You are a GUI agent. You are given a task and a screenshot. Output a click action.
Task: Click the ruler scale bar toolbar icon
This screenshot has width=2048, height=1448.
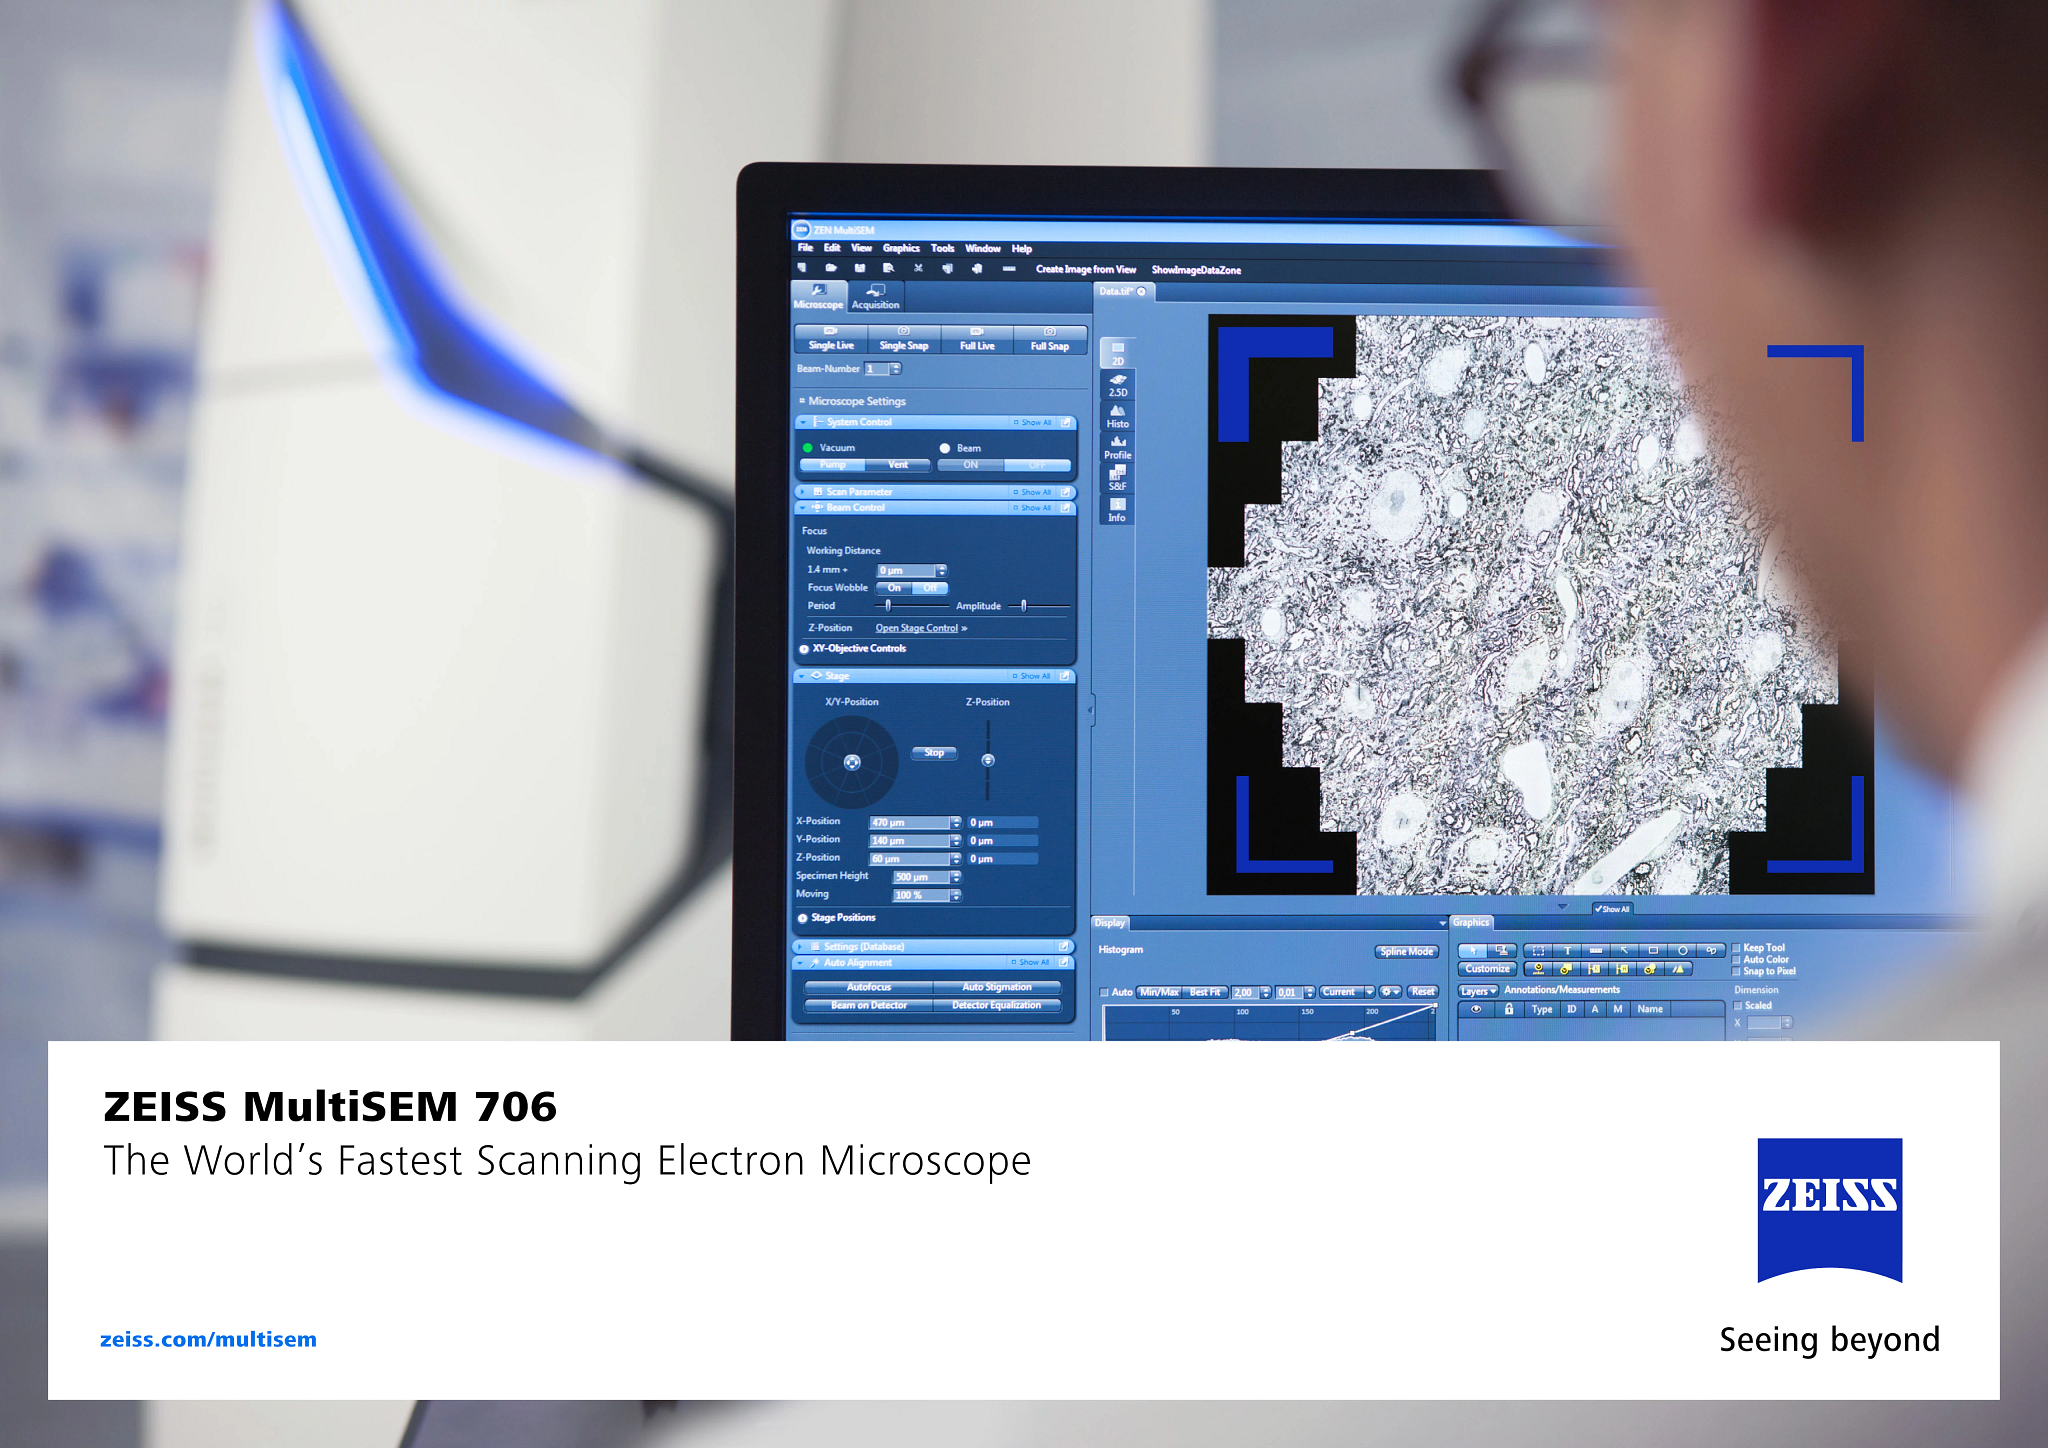(1009, 268)
